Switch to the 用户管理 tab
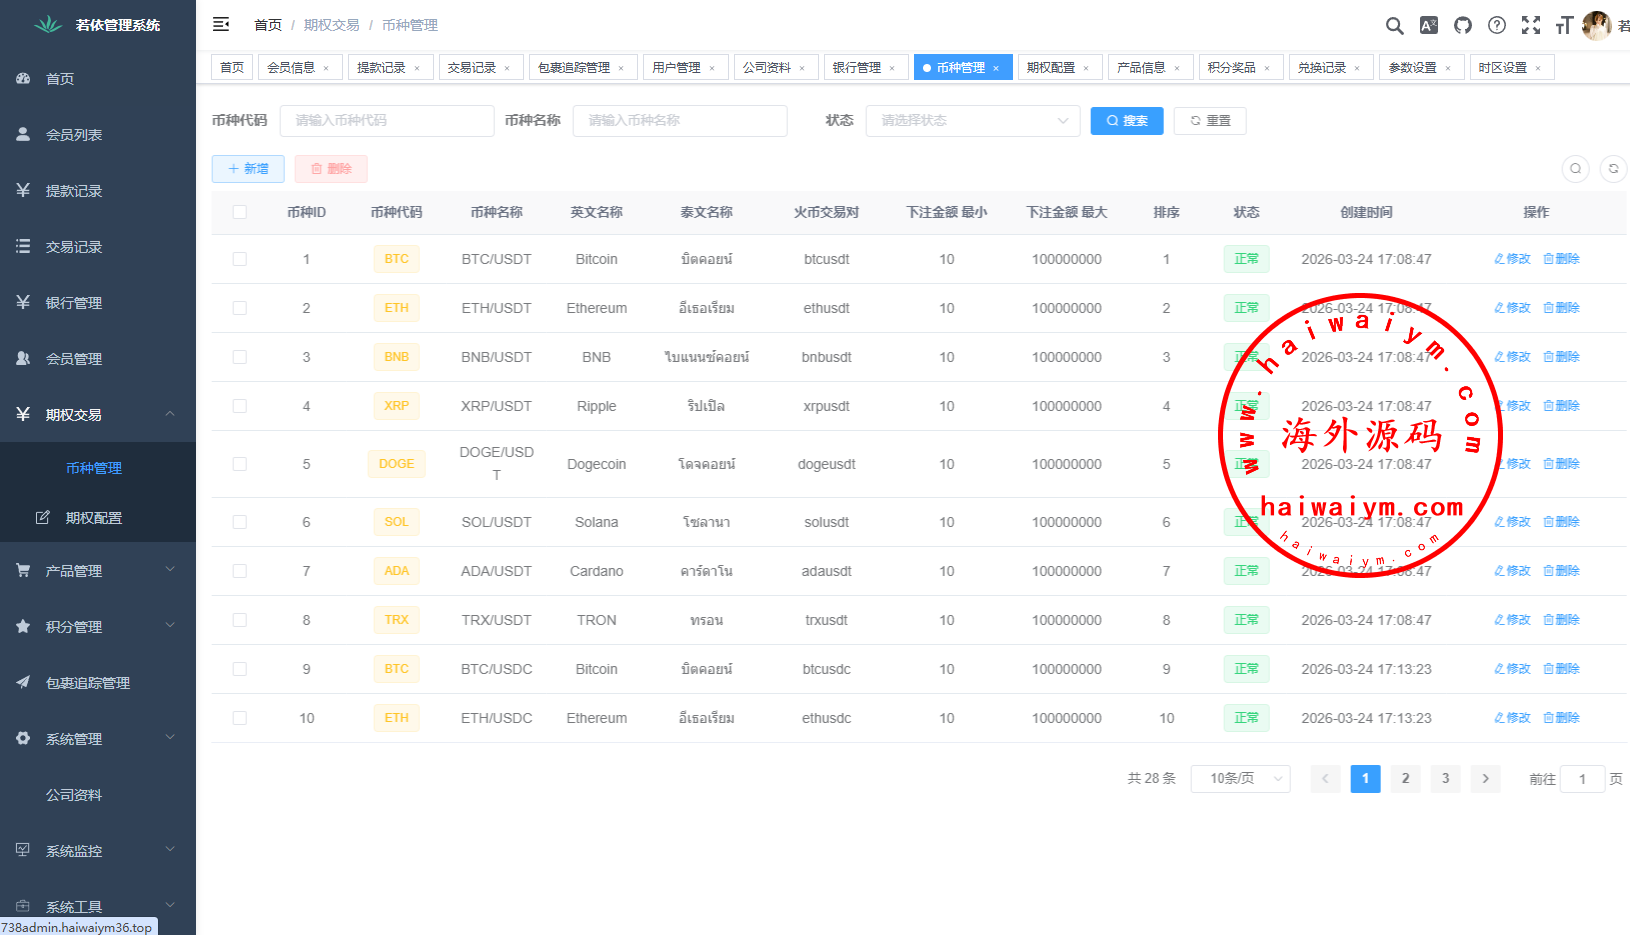 (684, 68)
